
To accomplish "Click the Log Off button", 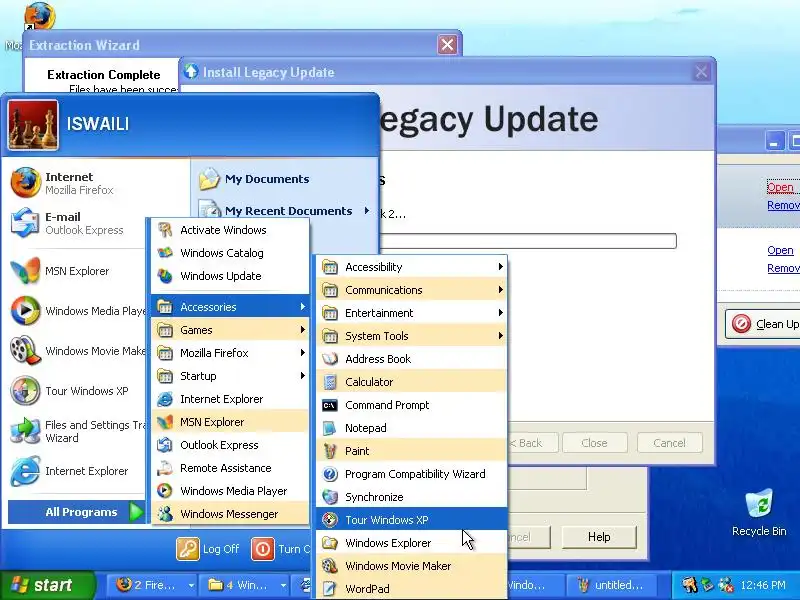I will pyautogui.click(x=208, y=549).
